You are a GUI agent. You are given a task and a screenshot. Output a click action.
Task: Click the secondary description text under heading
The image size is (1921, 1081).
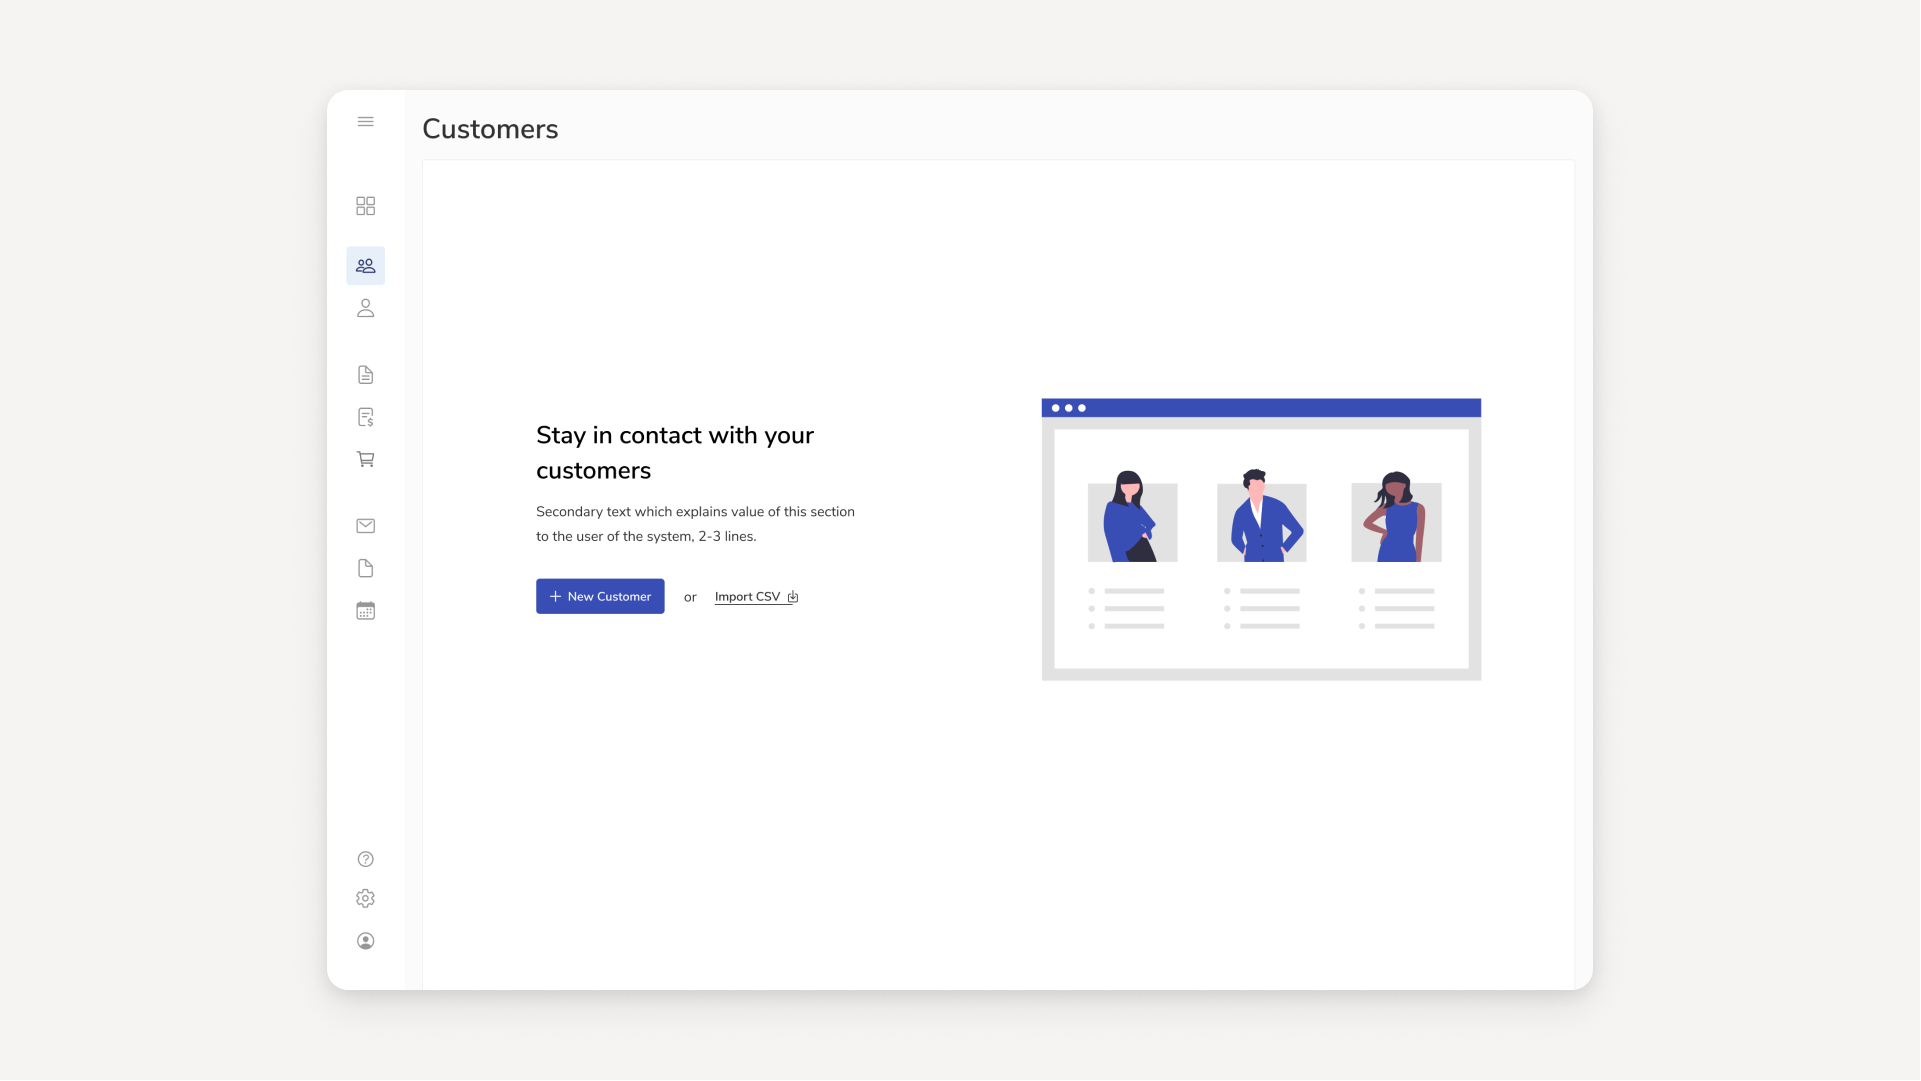coord(694,523)
